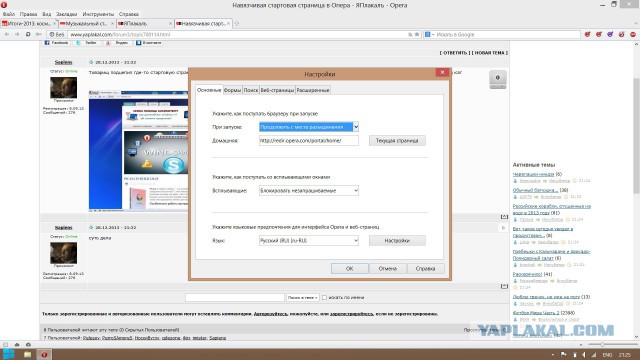Click the purple extension icon in toolbar

click(610, 35)
